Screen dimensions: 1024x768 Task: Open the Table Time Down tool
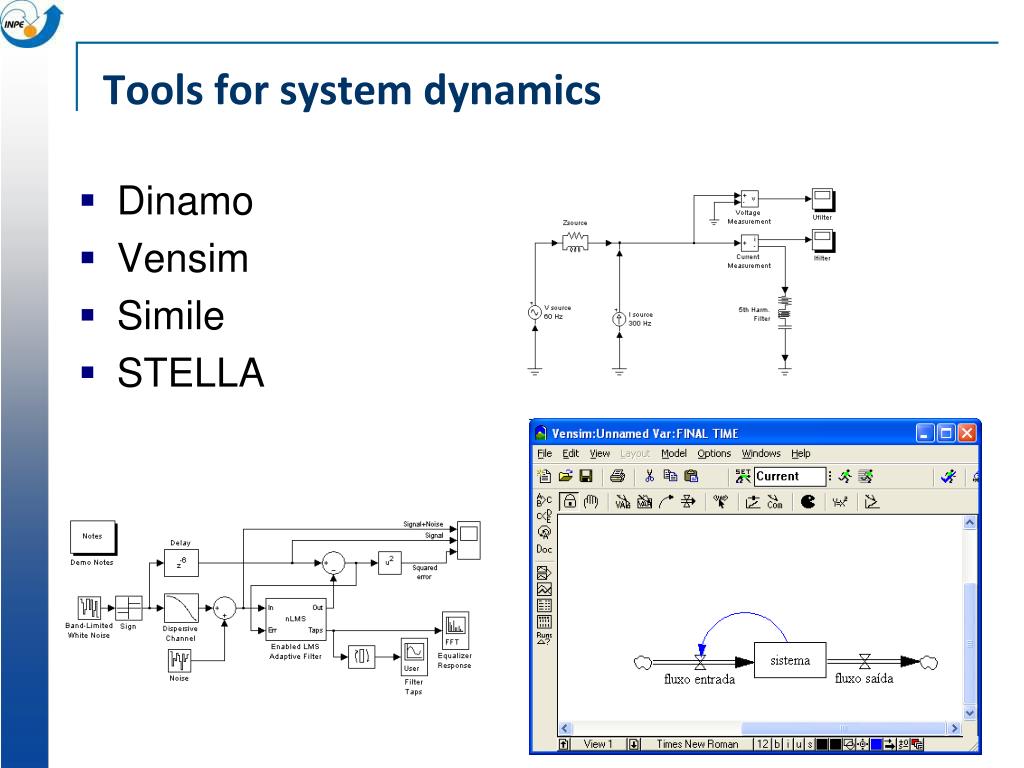point(544,621)
